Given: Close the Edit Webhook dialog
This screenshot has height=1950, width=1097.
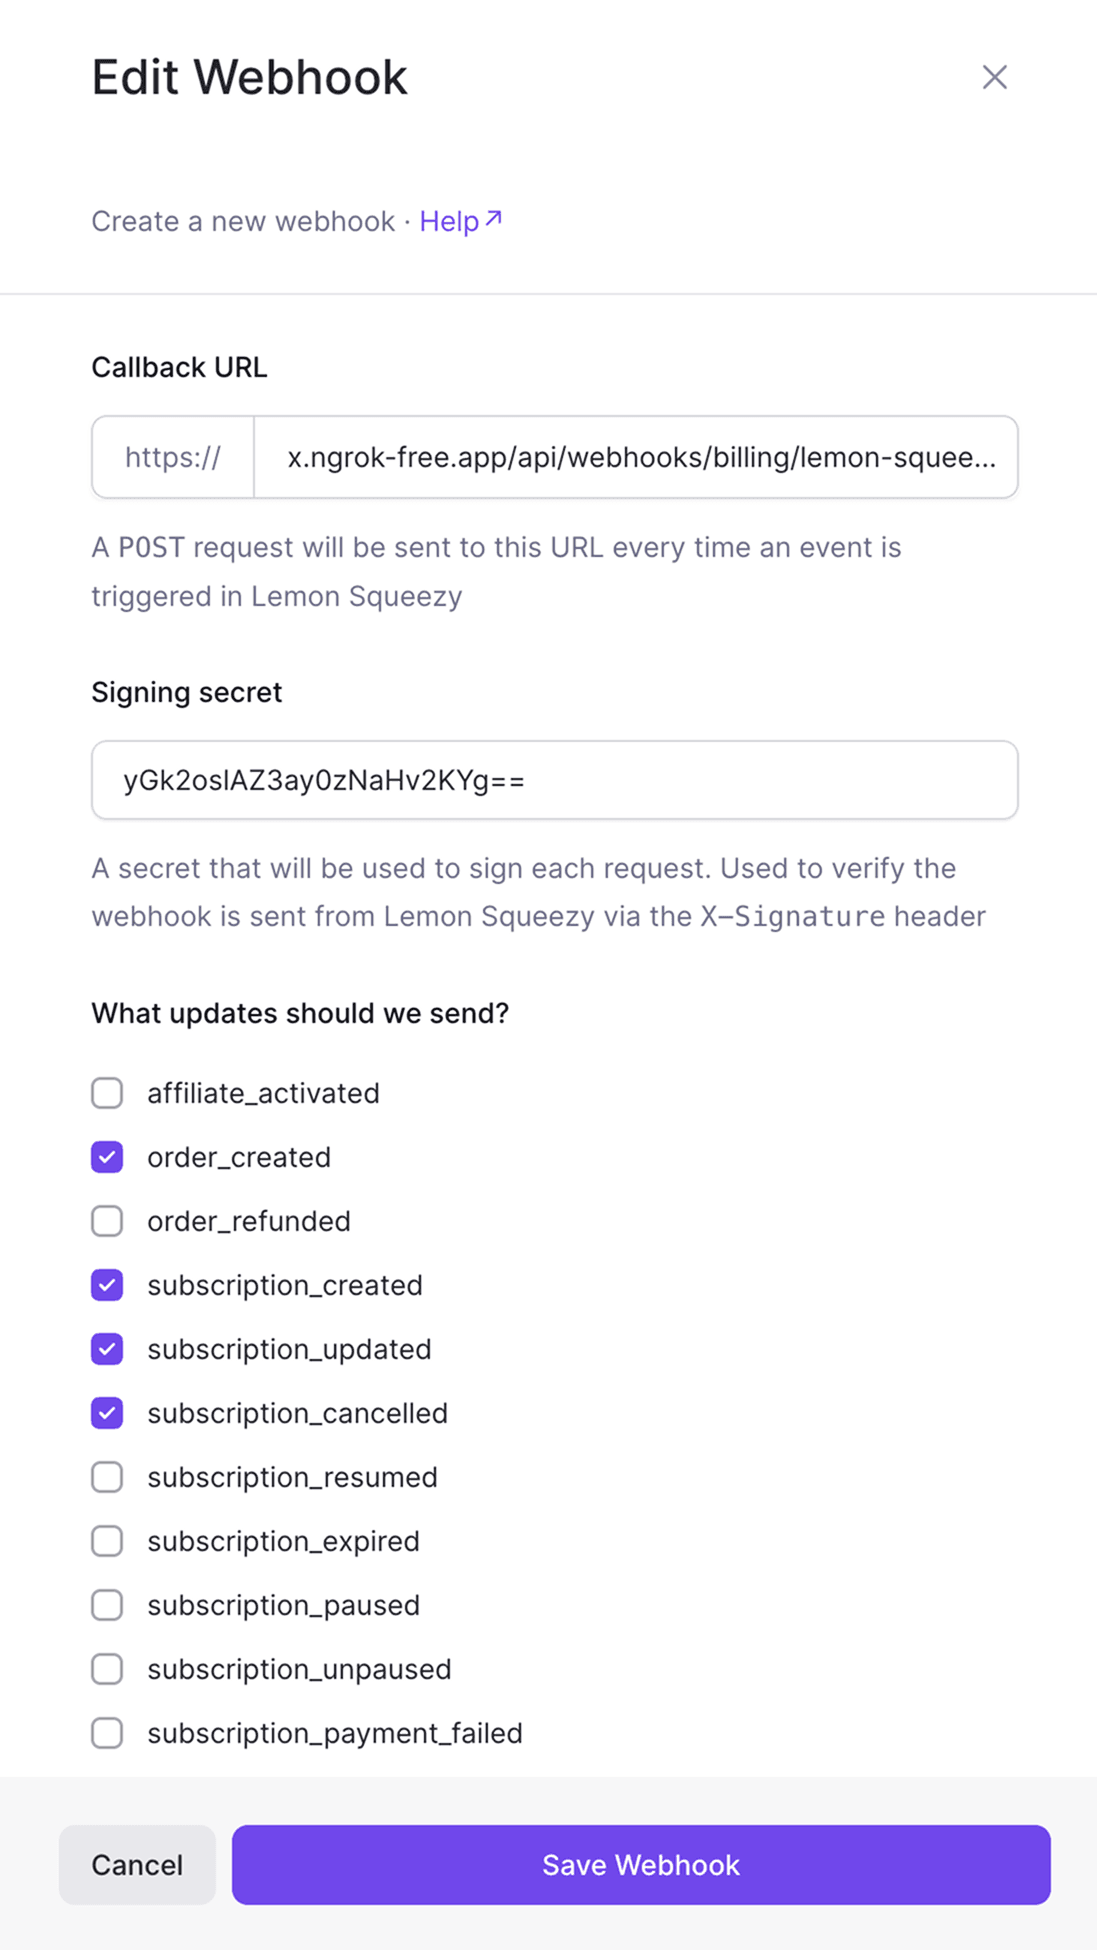Looking at the screenshot, I should (x=994, y=77).
